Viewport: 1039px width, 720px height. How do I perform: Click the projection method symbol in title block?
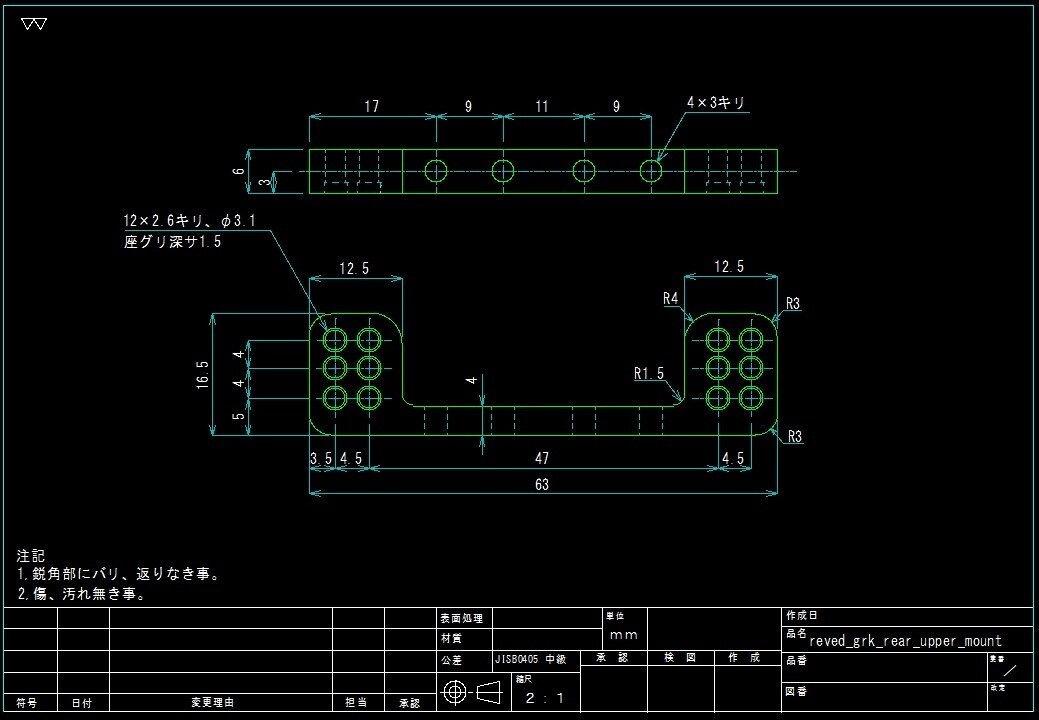(471, 693)
